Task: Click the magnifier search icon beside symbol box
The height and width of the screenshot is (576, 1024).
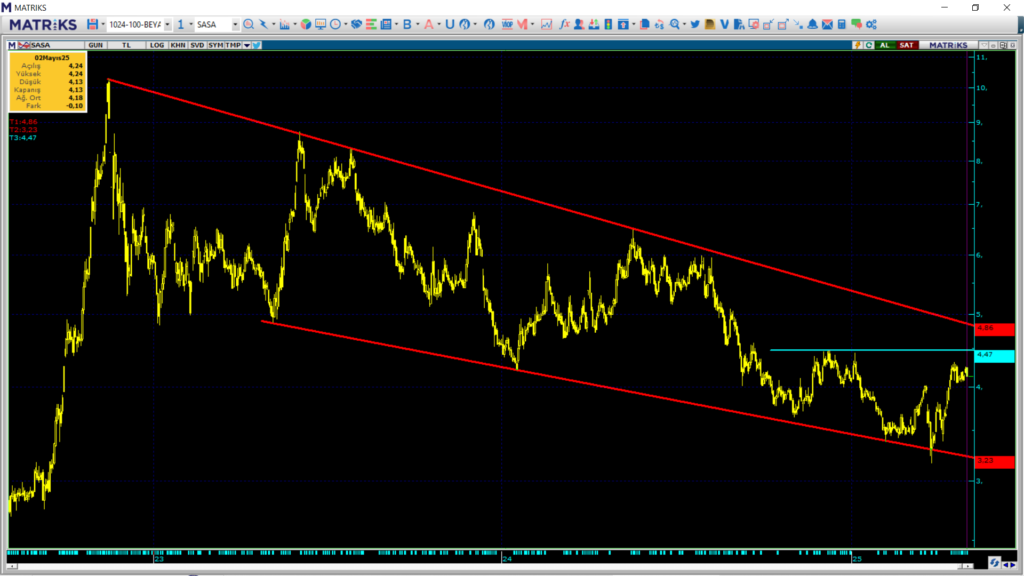Action: 249,24
